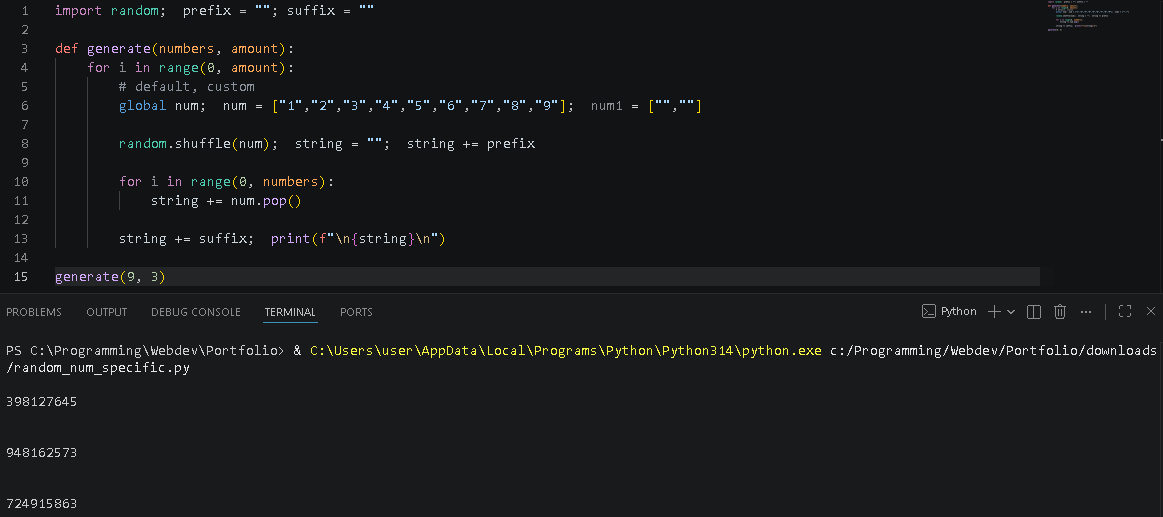Click the 'for i in range(0, numbers):' line
Screen dimensions: 1163x517
(227, 182)
